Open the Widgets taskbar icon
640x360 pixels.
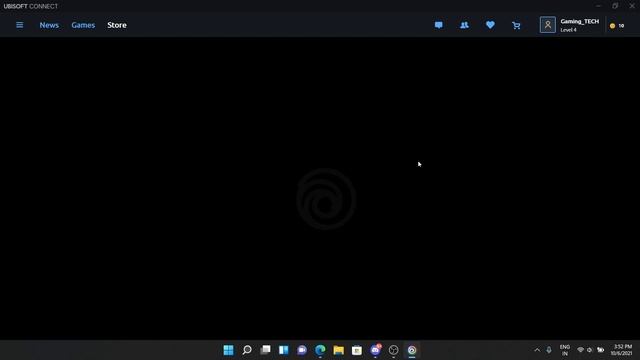284,350
